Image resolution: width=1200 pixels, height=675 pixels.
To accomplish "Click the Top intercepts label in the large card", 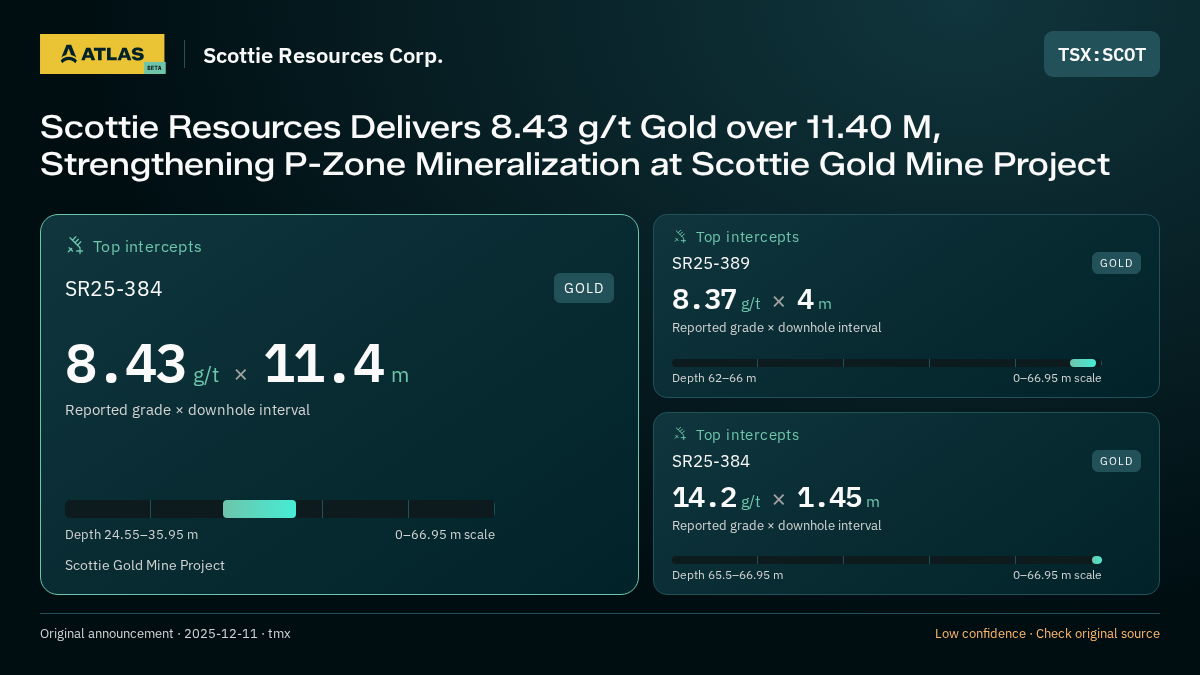I will click(147, 246).
